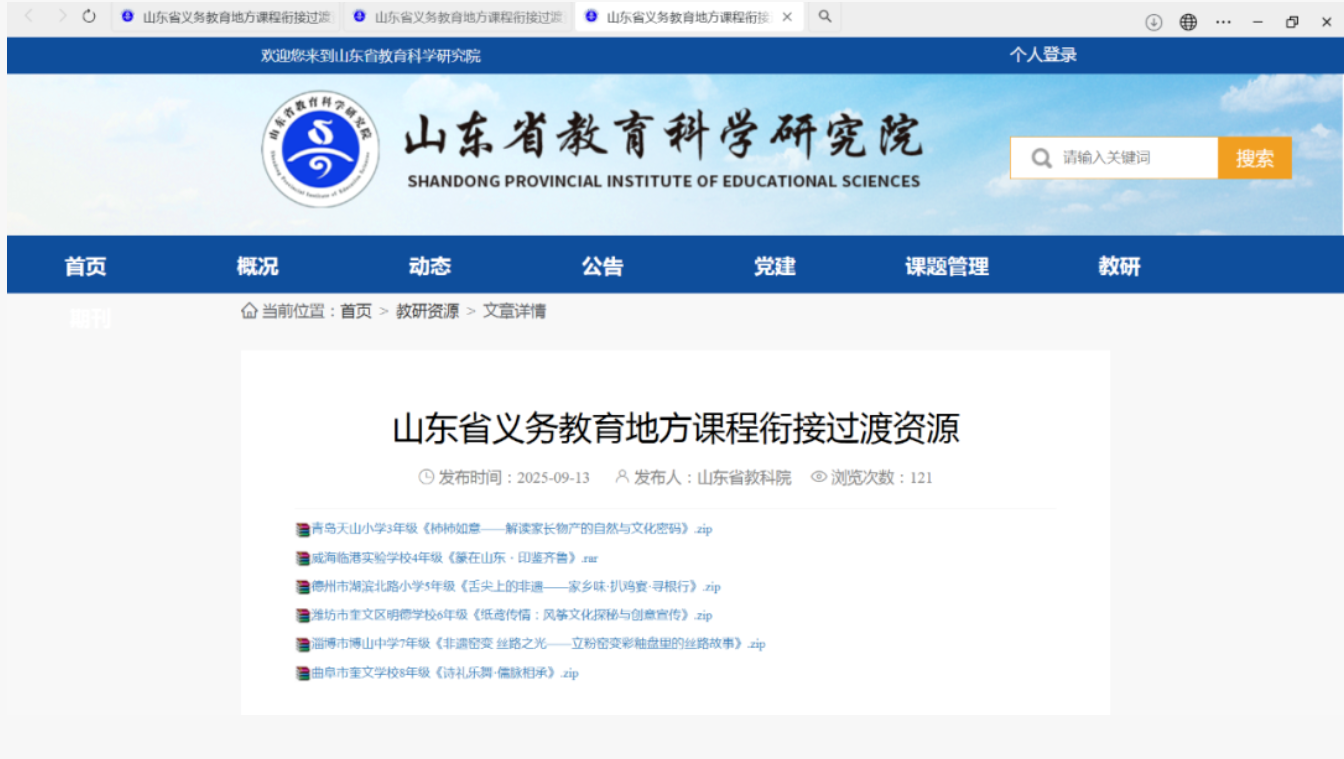
Task: Click the browser back arrow
Action: (29, 17)
